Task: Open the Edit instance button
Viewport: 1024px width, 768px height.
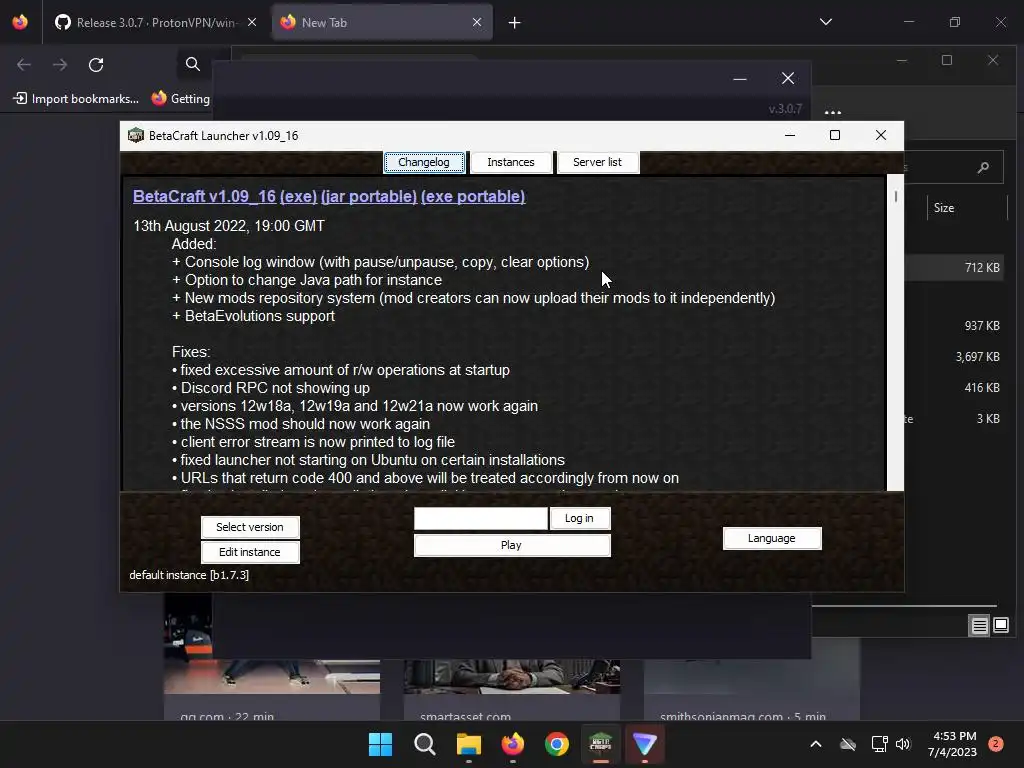Action: point(250,552)
